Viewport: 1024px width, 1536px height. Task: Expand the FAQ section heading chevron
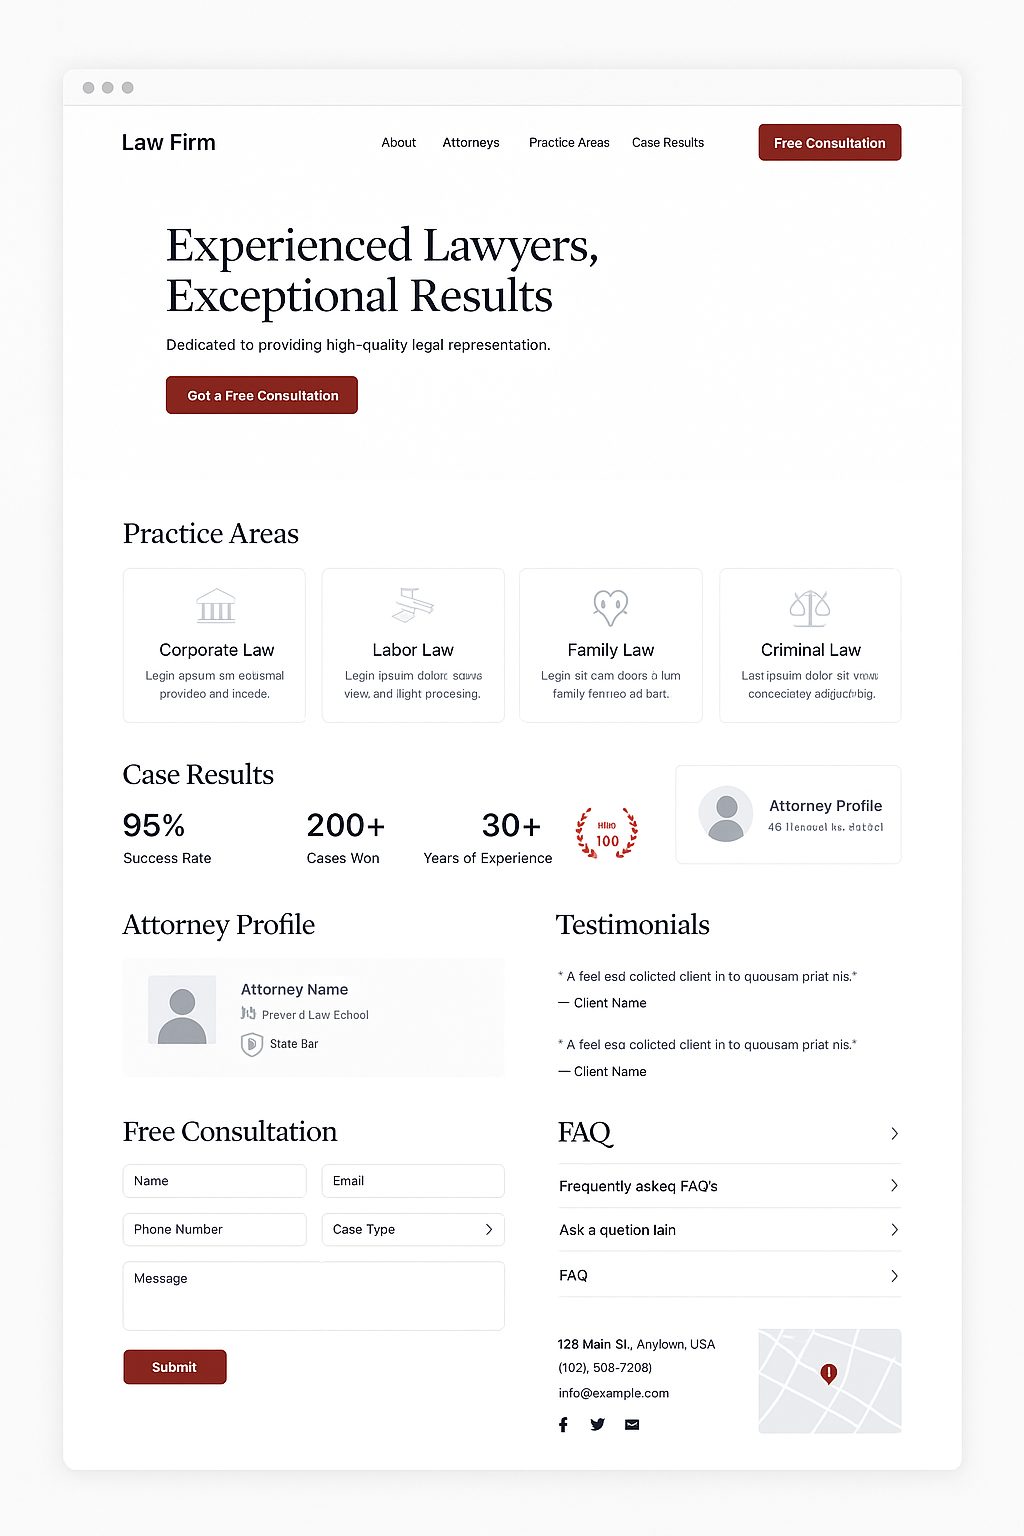[x=894, y=1133]
